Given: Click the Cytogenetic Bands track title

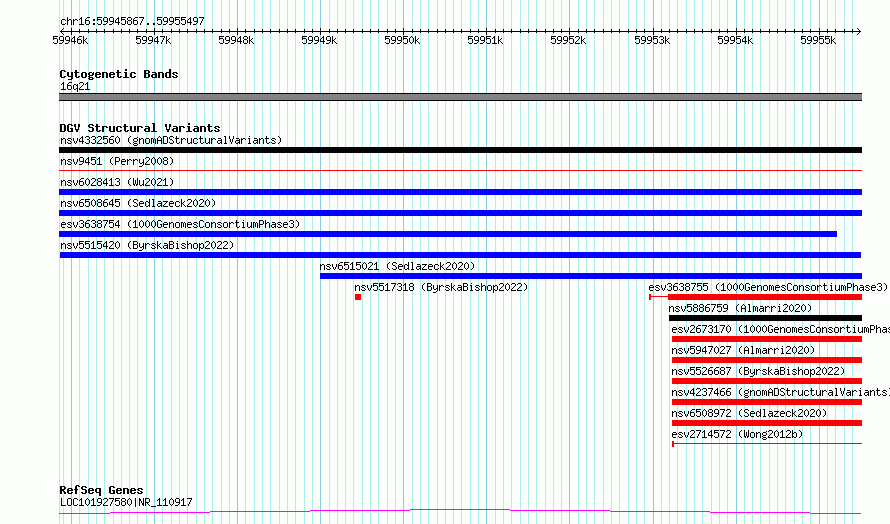Looking at the screenshot, I should (x=119, y=74).
